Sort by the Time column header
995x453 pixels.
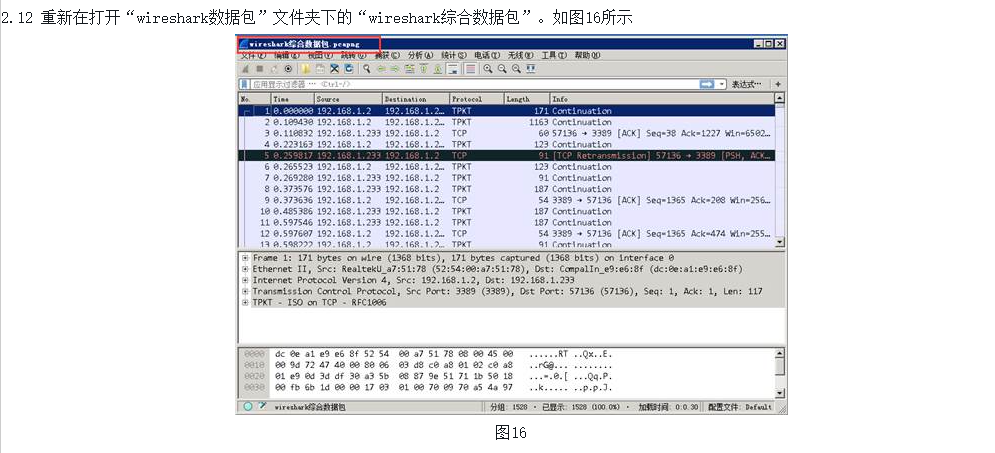[x=293, y=99]
